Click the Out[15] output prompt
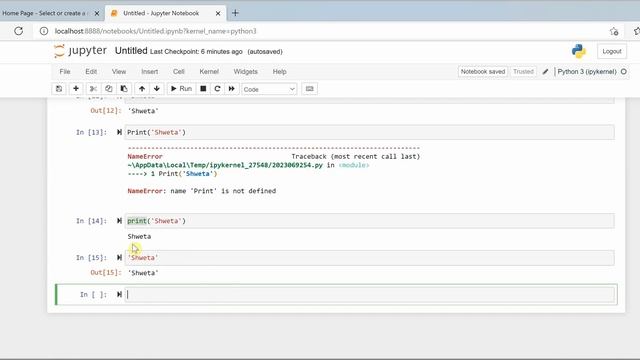The image size is (640, 360). point(106,273)
